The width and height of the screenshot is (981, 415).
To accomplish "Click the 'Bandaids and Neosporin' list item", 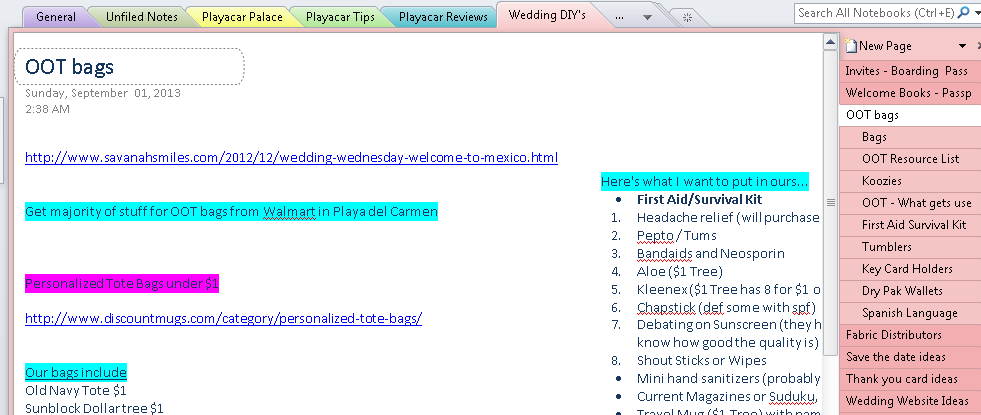I will click(710, 254).
